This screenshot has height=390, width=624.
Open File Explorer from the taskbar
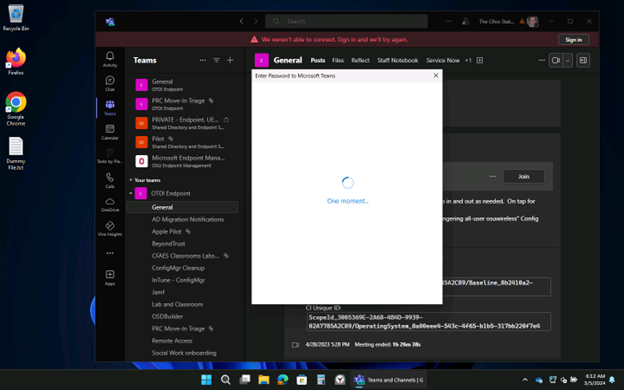coord(263,380)
